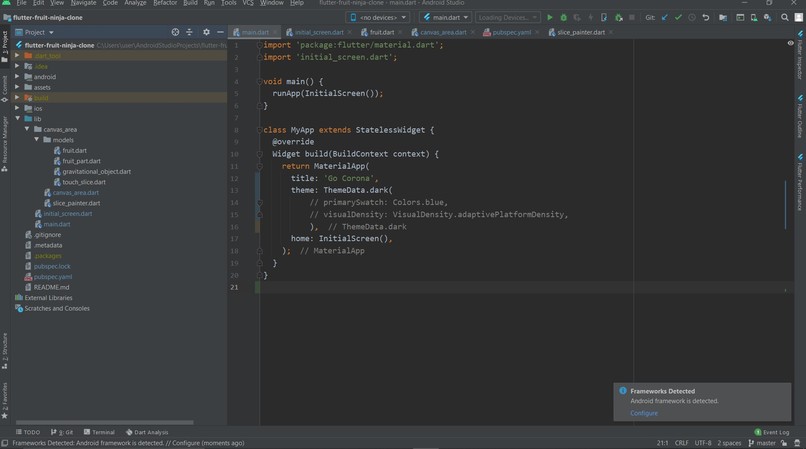Screen dimensions: 806x449
Task: Open Flutter Performance side panel
Action: point(800,182)
